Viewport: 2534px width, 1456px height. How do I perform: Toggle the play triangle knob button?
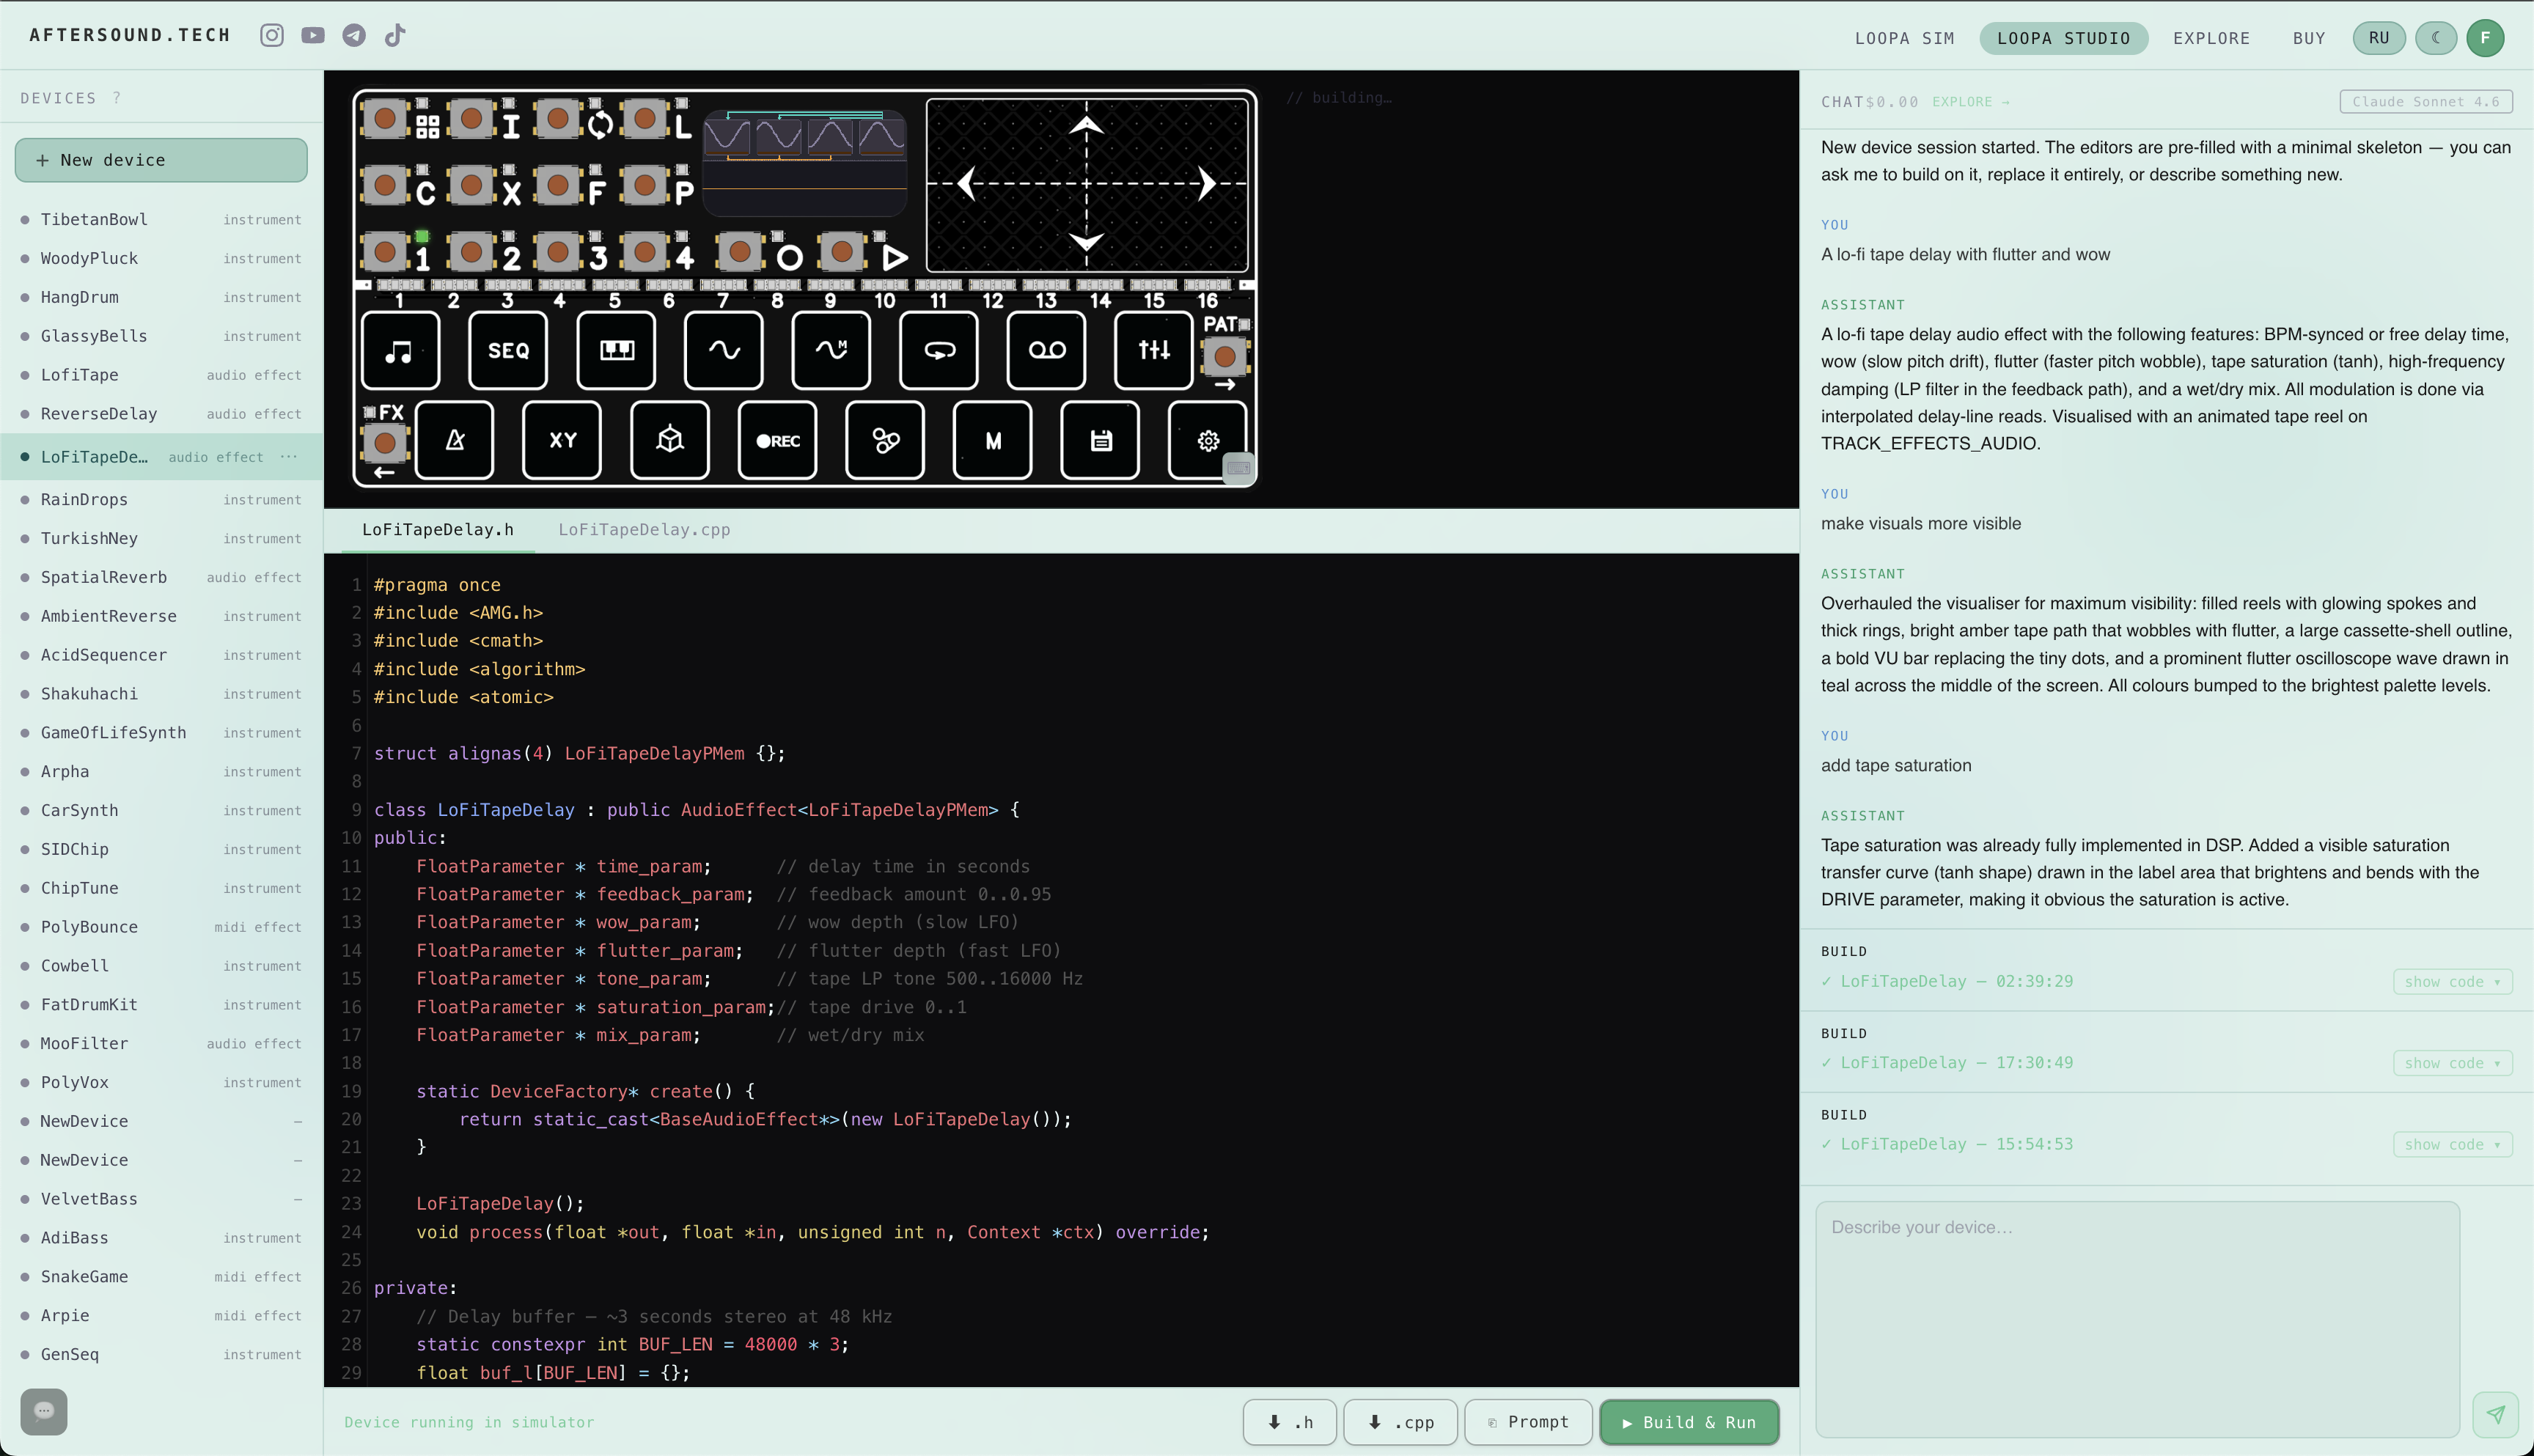tap(842, 252)
